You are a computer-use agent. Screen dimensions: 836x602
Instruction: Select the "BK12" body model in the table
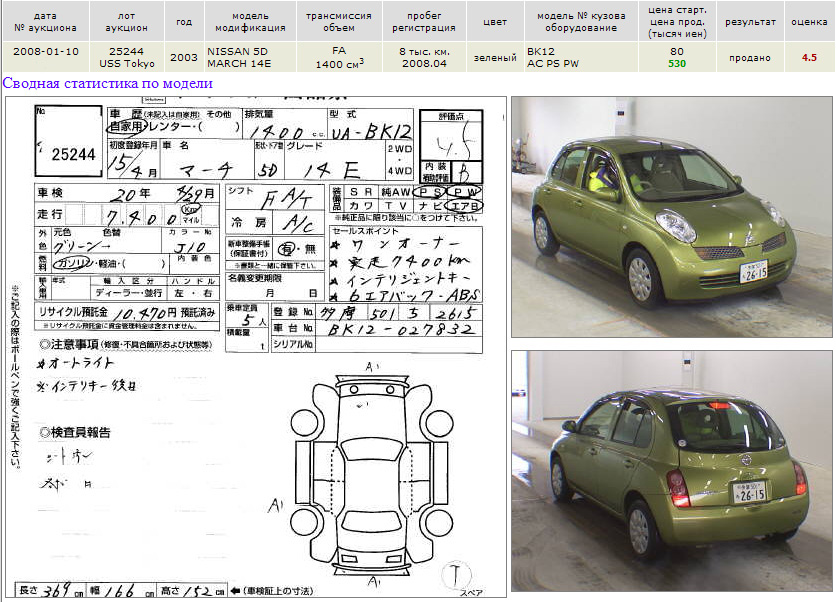[541, 52]
